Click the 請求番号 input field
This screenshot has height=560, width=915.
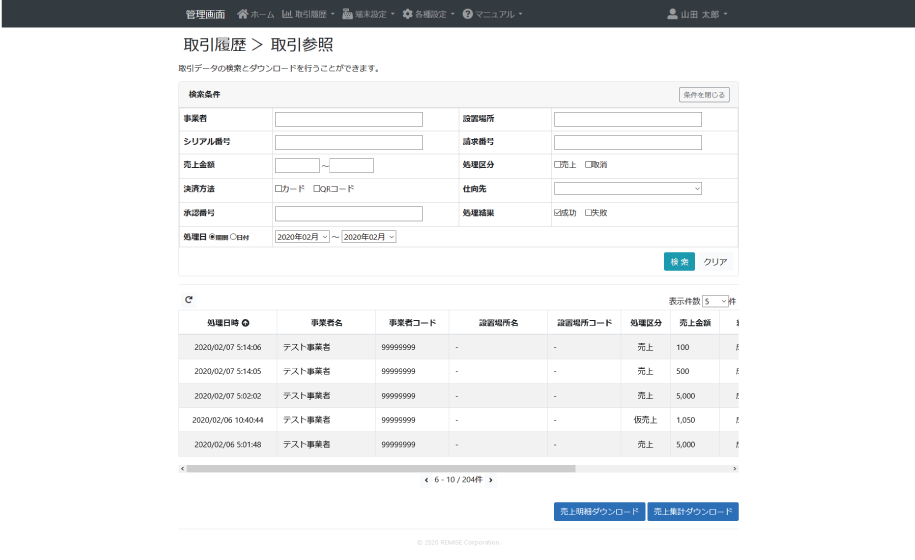click(x=627, y=142)
